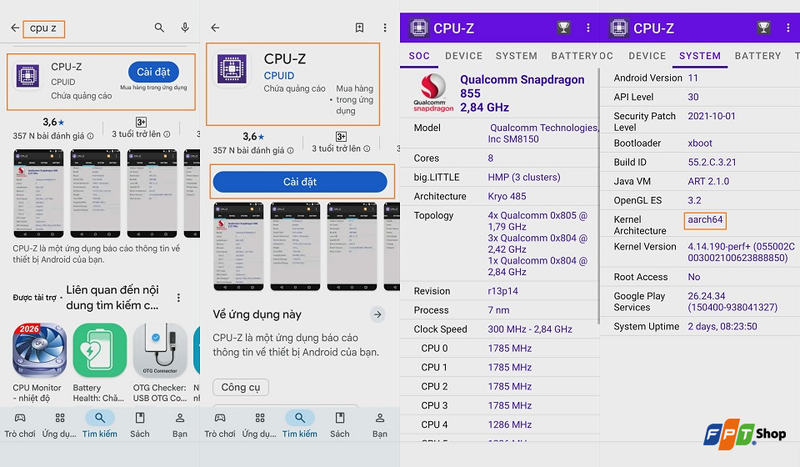Tap the Tìm kiếm search icon in the second bottom bar

point(300,418)
